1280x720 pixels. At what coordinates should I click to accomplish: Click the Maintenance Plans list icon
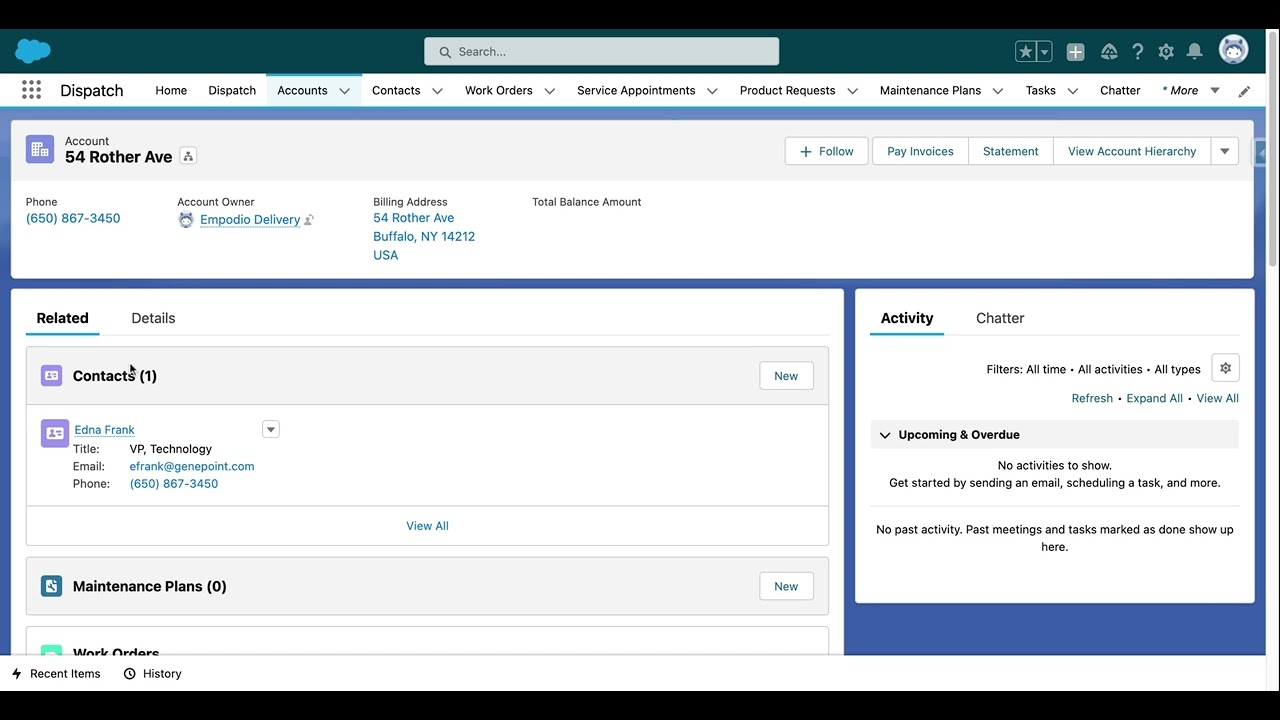click(51, 586)
